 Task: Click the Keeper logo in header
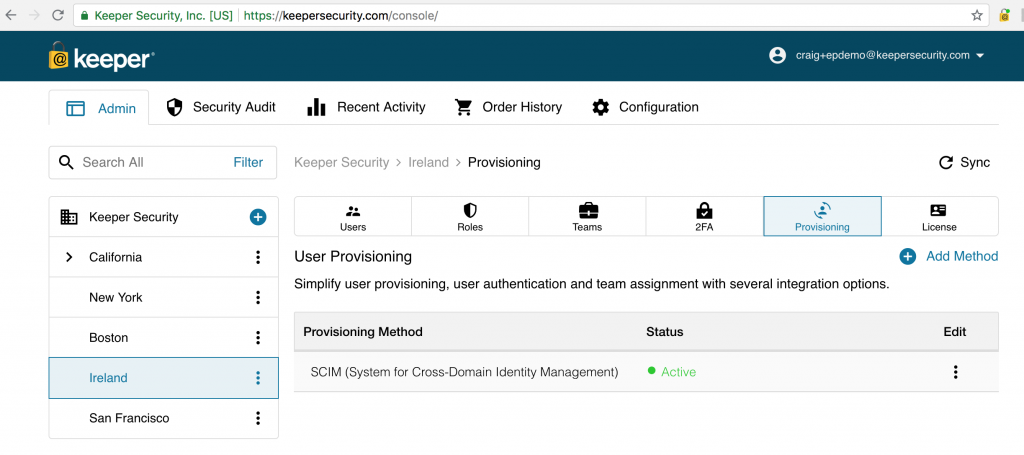coord(101,57)
